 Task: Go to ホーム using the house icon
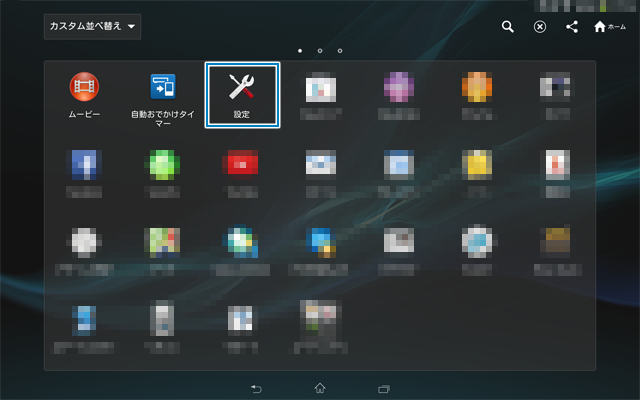point(609,27)
